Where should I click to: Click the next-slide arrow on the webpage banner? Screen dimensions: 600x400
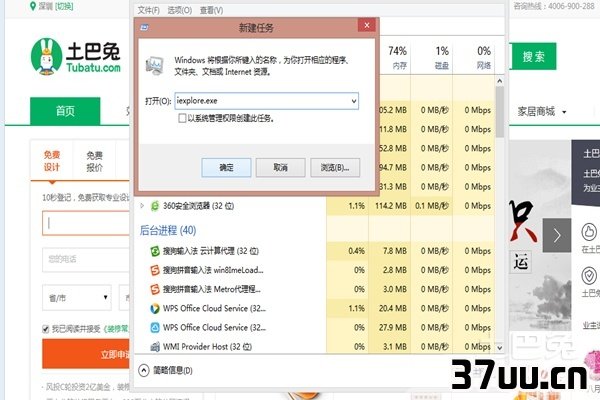[x=557, y=235]
